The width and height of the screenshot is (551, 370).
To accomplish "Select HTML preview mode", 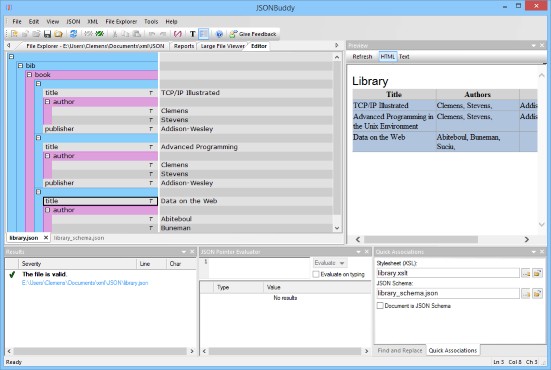I will (x=388, y=57).
